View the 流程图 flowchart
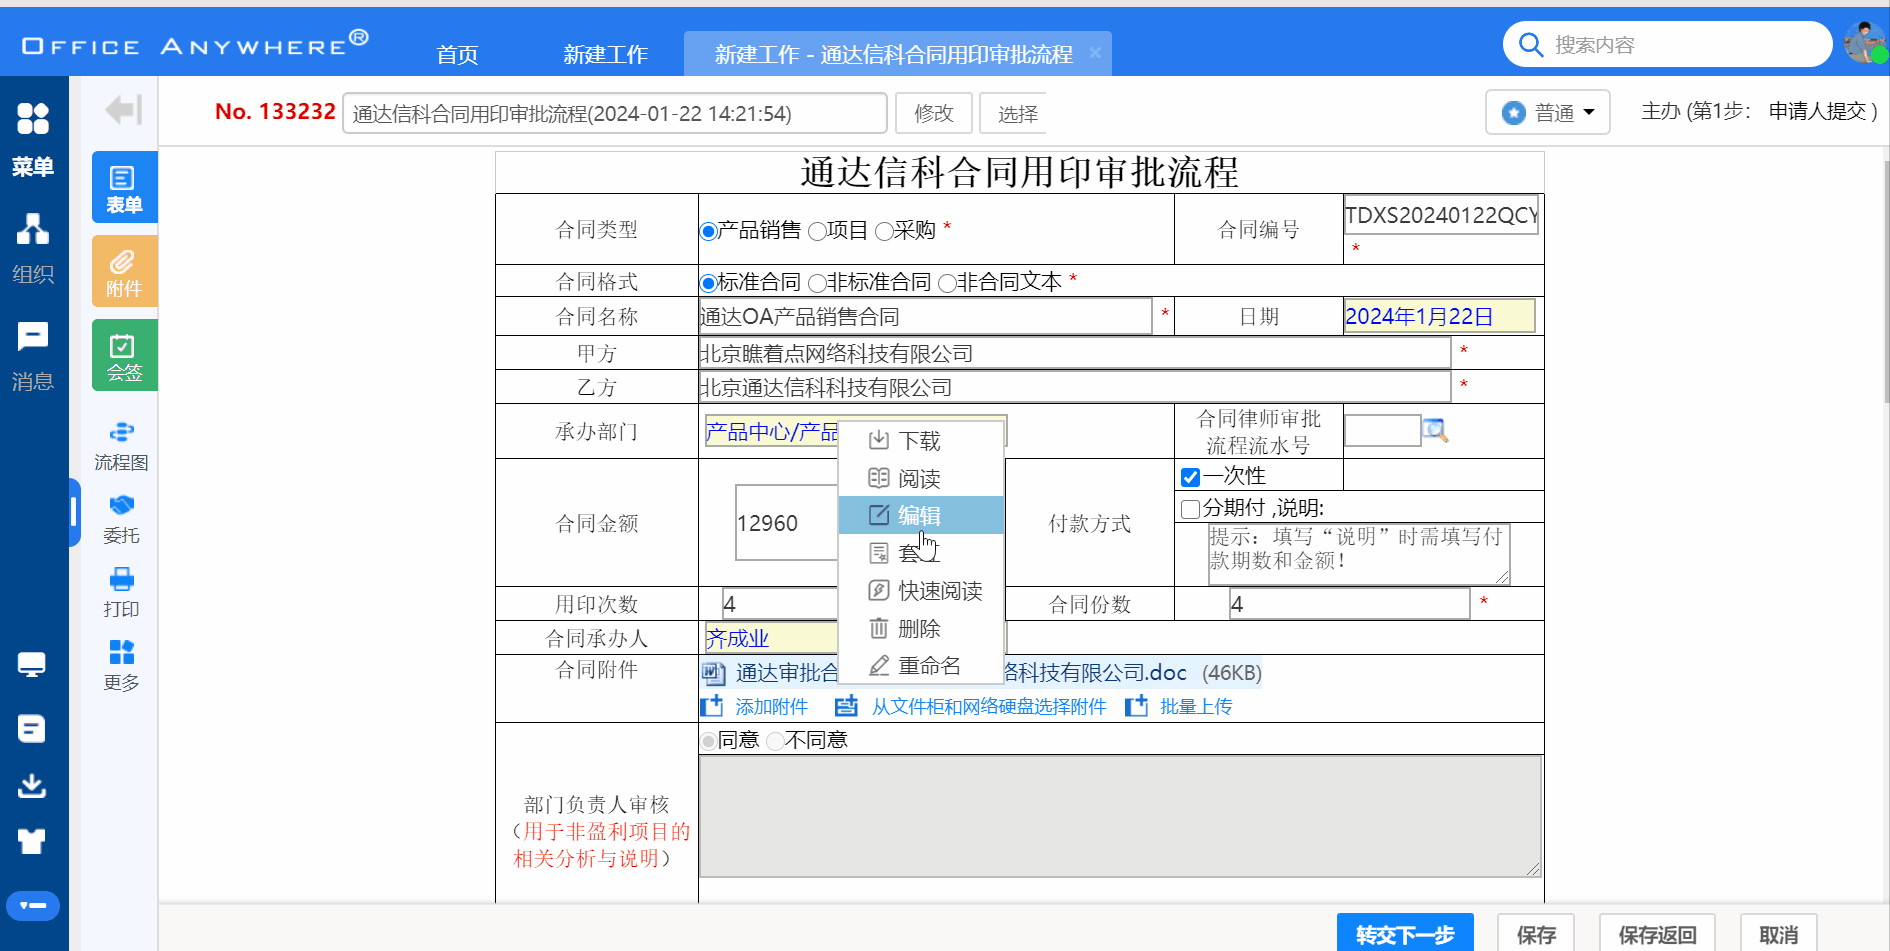This screenshot has height=951, width=1890. pyautogui.click(x=122, y=446)
